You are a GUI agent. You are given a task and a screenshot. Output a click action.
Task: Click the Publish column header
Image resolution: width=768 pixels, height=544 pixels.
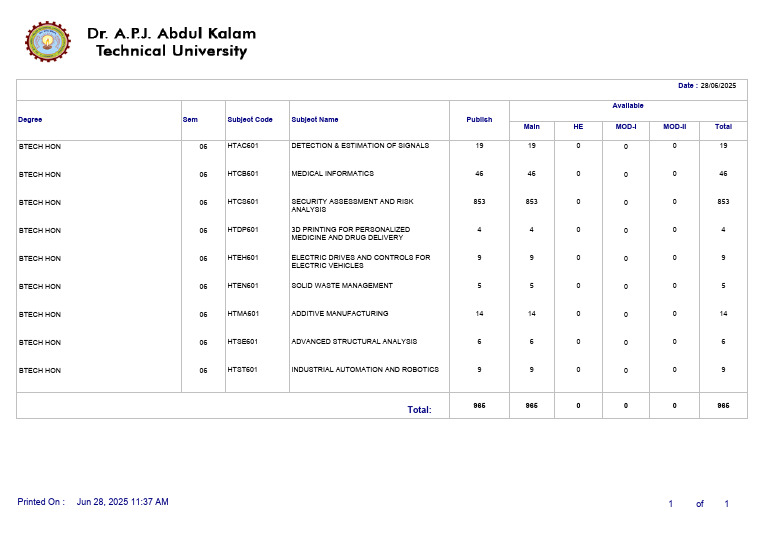tap(479, 119)
